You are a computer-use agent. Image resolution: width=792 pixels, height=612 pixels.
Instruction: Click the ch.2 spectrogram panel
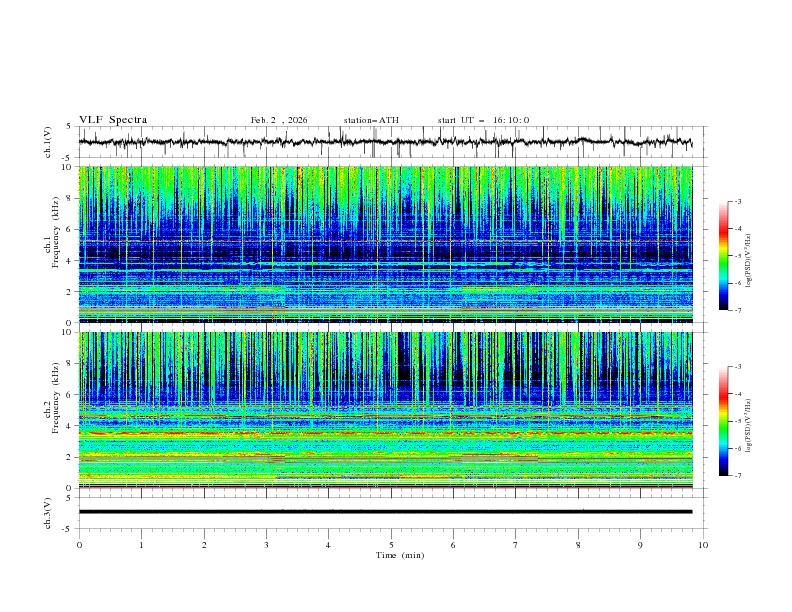(385, 410)
